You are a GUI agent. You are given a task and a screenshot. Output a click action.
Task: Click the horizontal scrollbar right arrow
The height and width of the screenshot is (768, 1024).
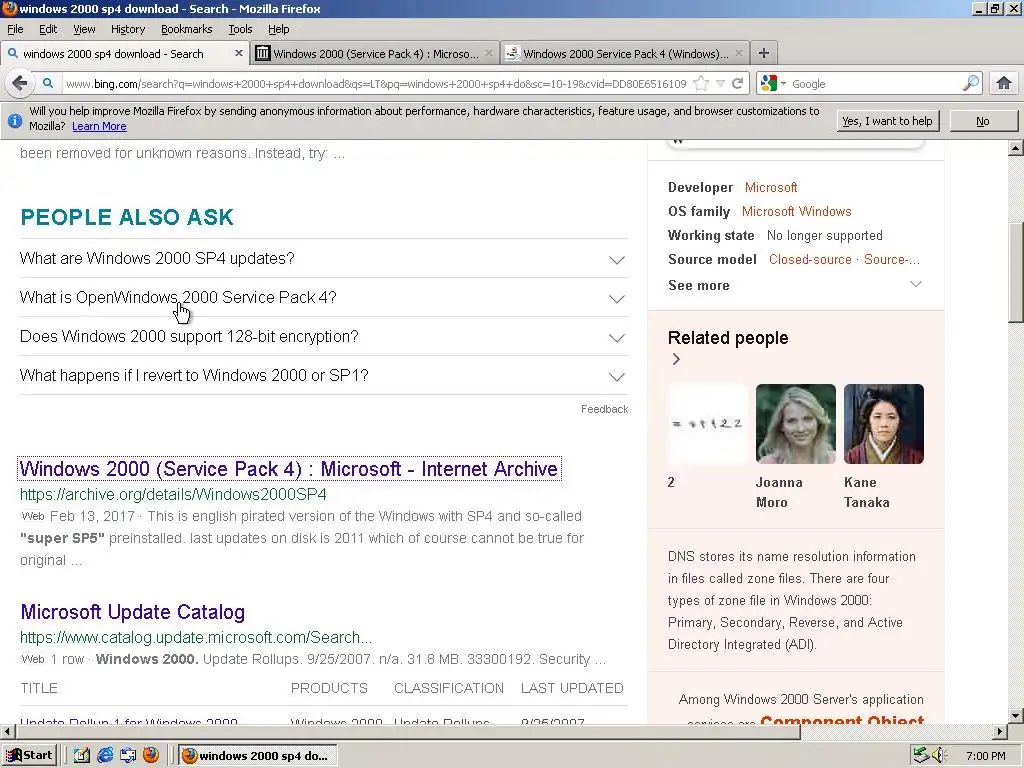pyautogui.click(x=1000, y=731)
